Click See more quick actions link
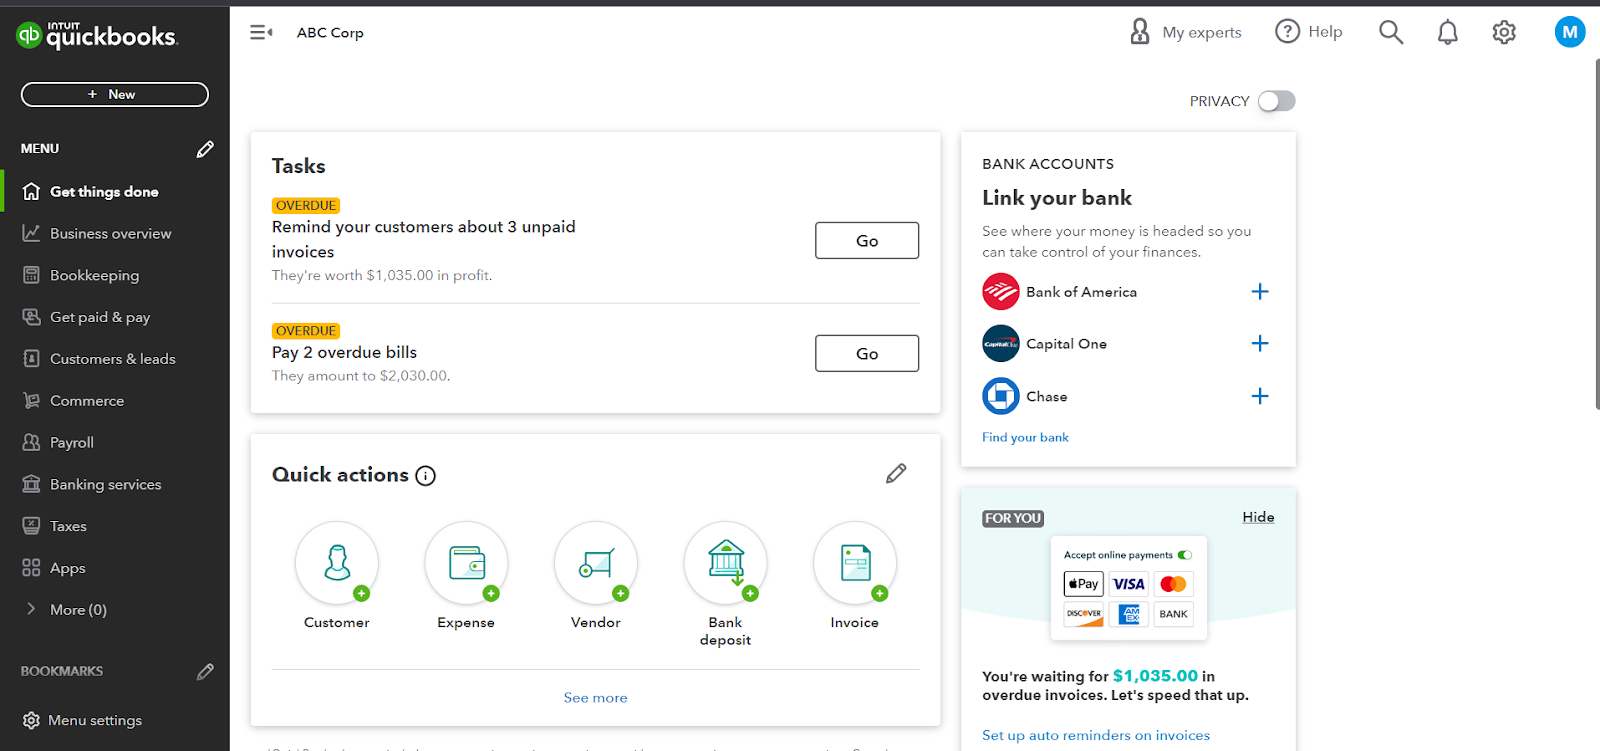 [596, 698]
